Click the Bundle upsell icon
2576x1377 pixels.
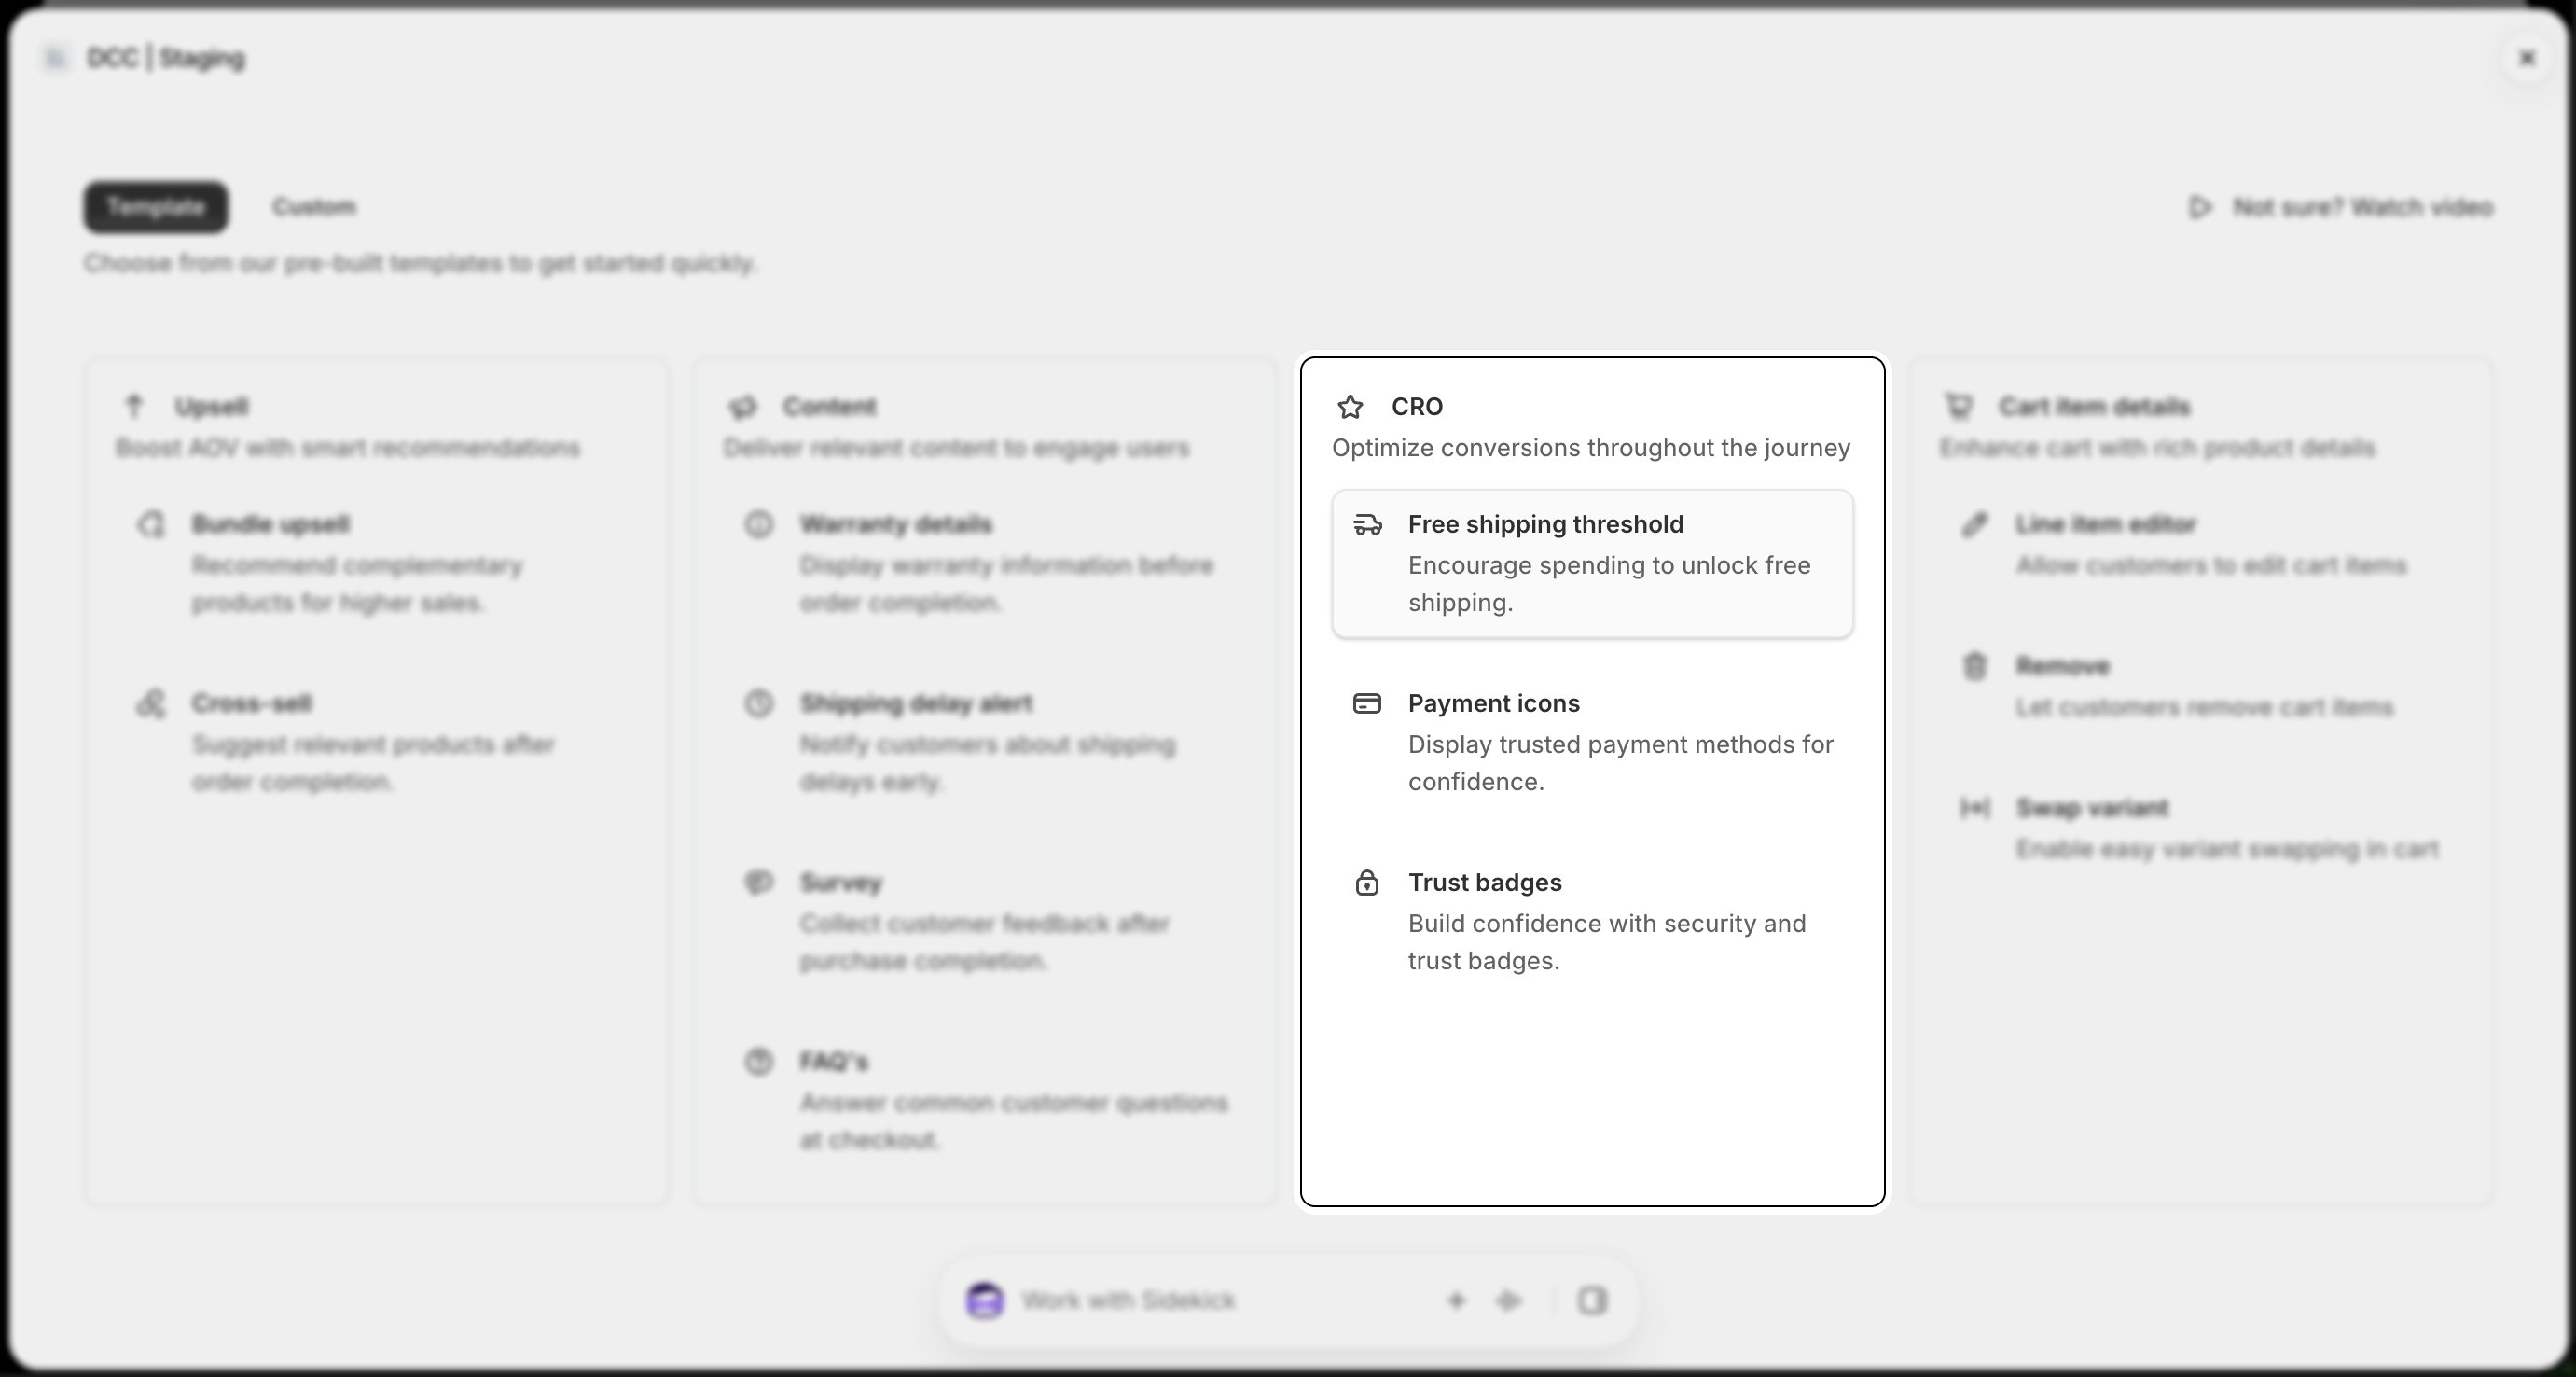151,524
